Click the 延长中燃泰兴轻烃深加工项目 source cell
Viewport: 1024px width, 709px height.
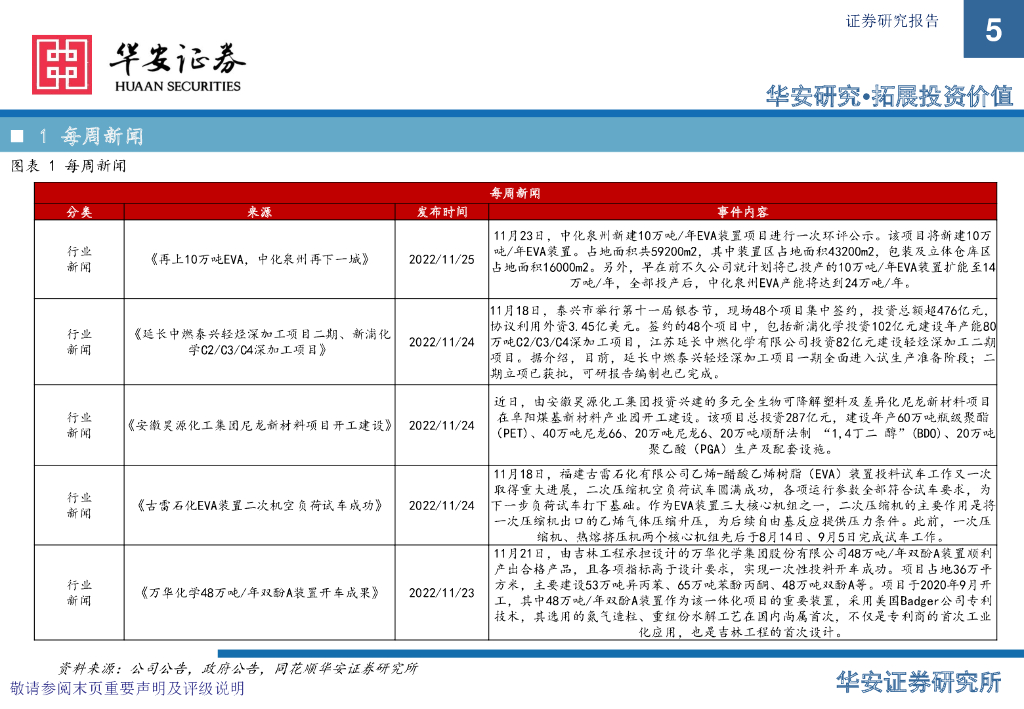259,341
